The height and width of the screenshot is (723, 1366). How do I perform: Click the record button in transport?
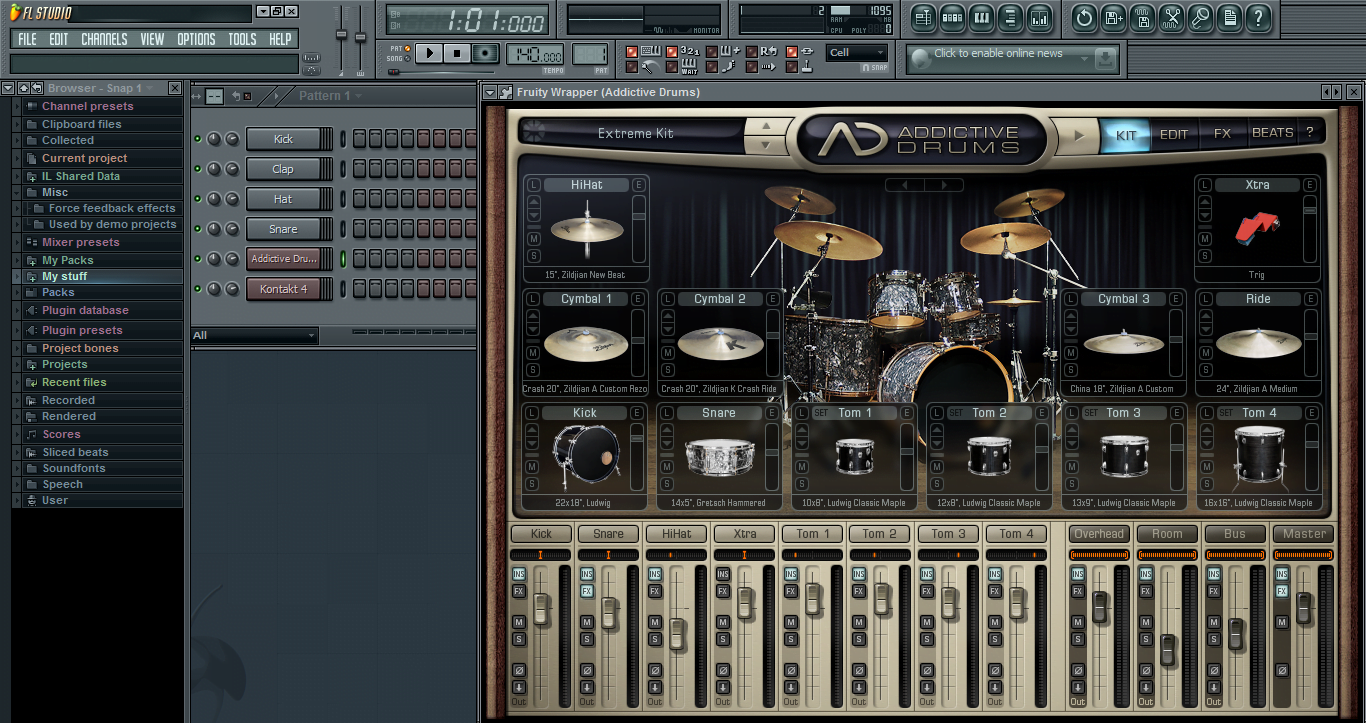[486, 53]
